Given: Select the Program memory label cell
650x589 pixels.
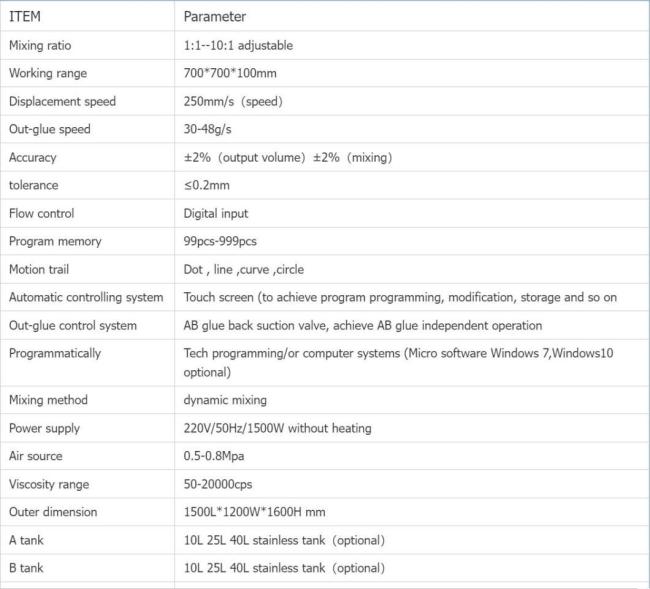Looking at the screenshot, I should tap(55, 241).
